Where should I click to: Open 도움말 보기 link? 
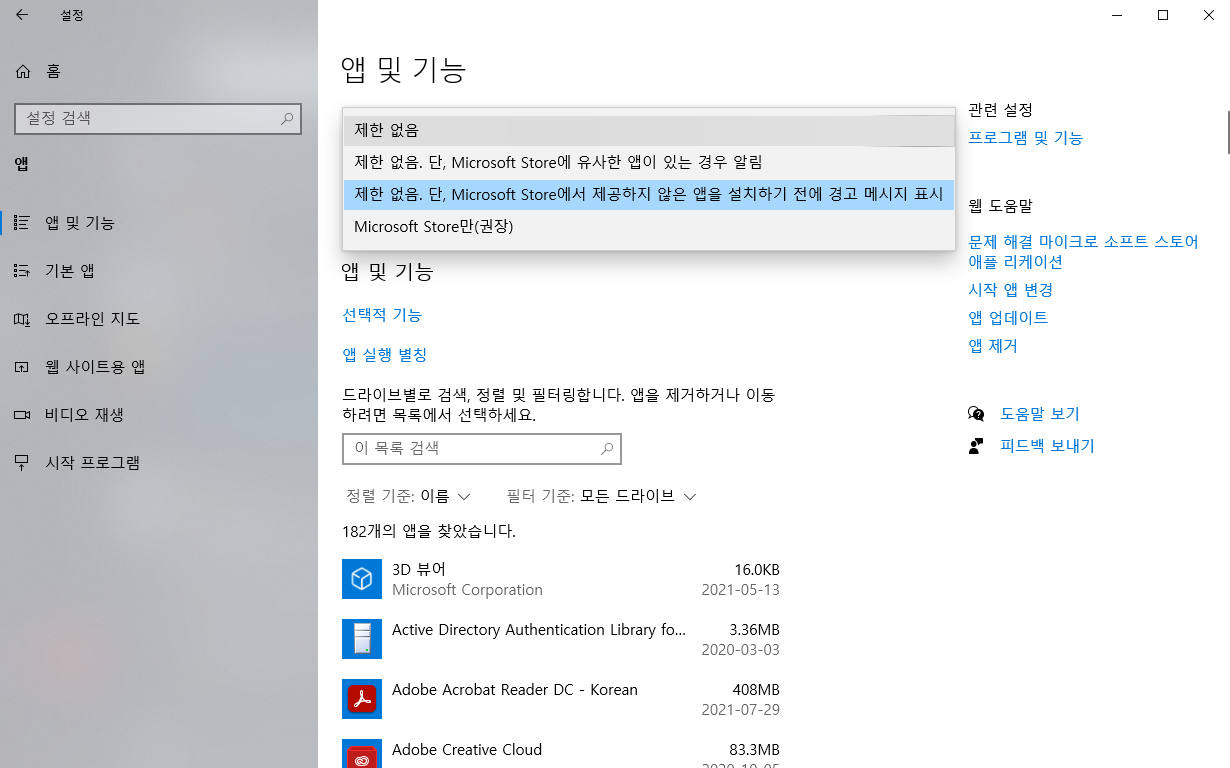1040,414
